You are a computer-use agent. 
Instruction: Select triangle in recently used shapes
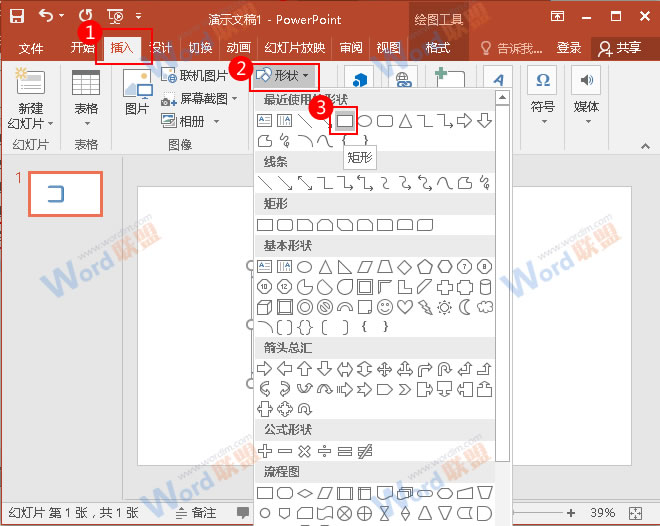405,121
